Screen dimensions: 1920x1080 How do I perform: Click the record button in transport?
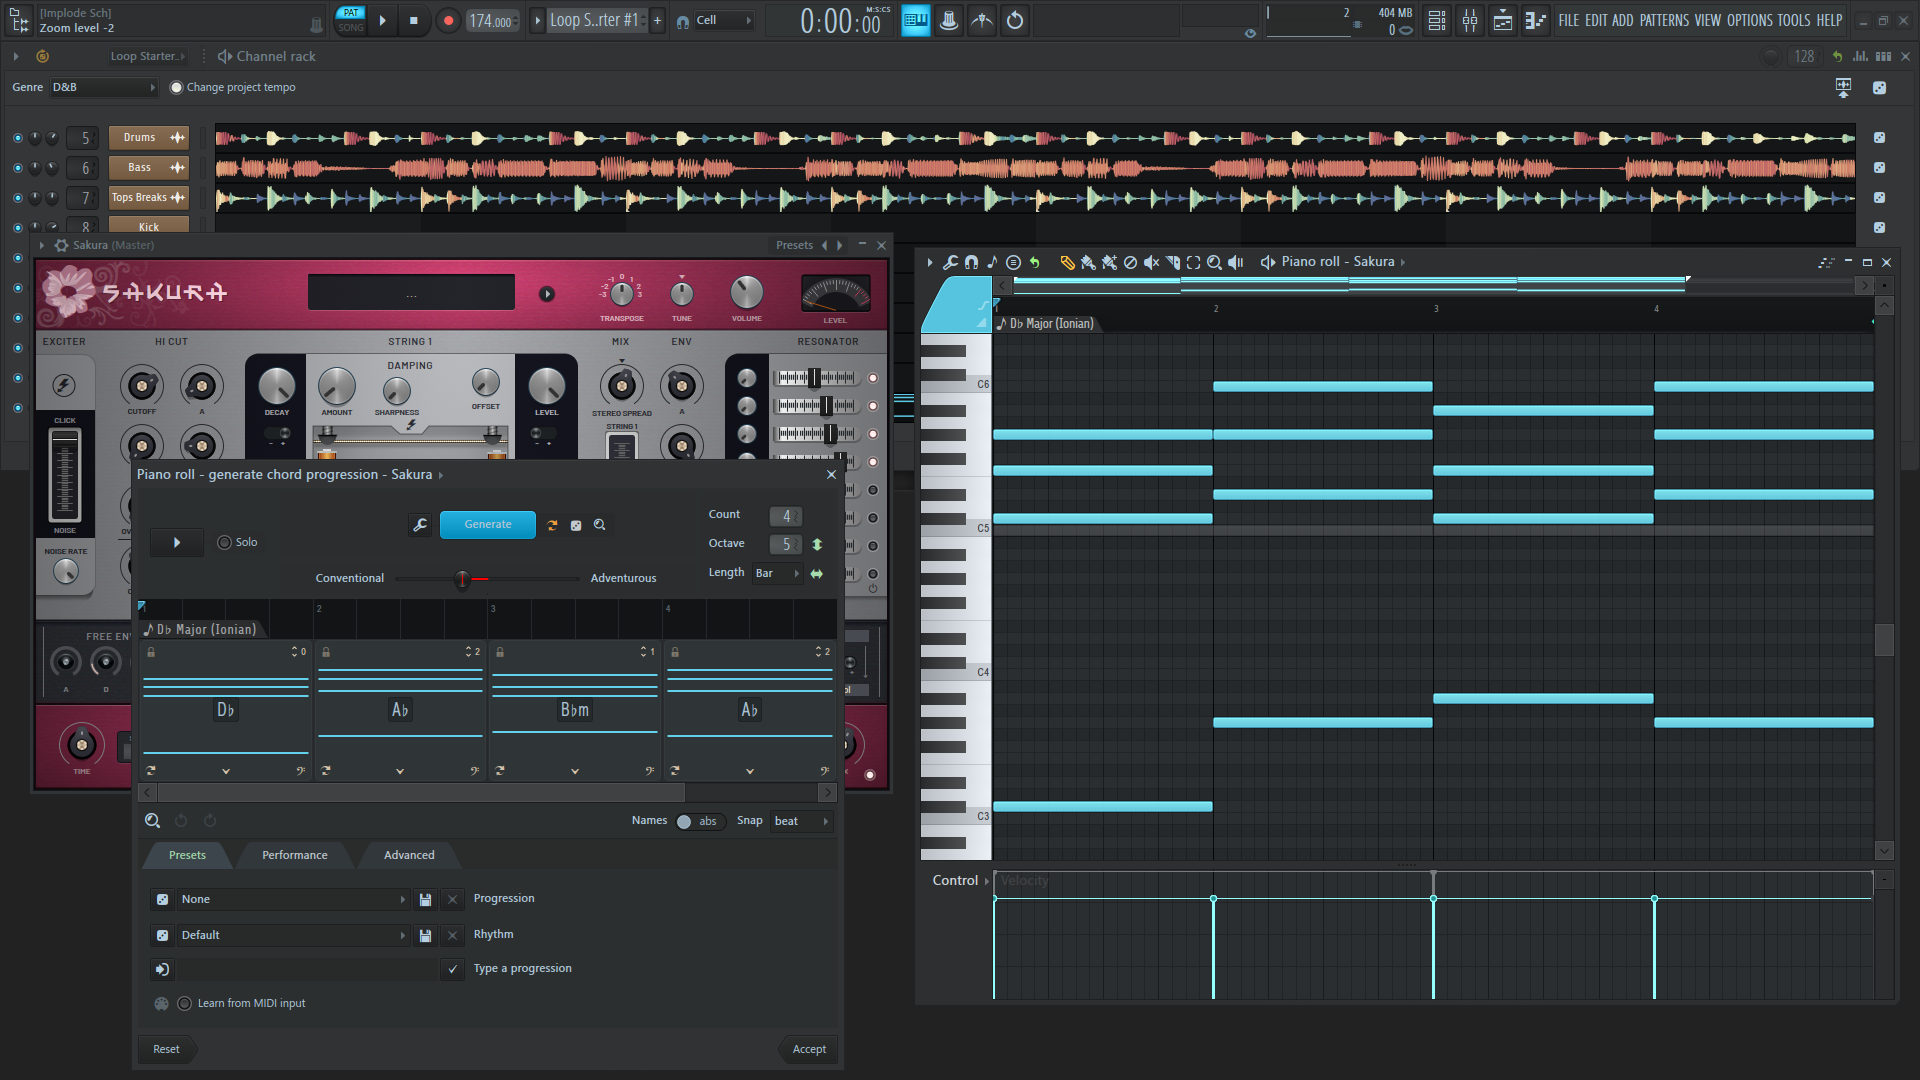(x=448, y=20)
